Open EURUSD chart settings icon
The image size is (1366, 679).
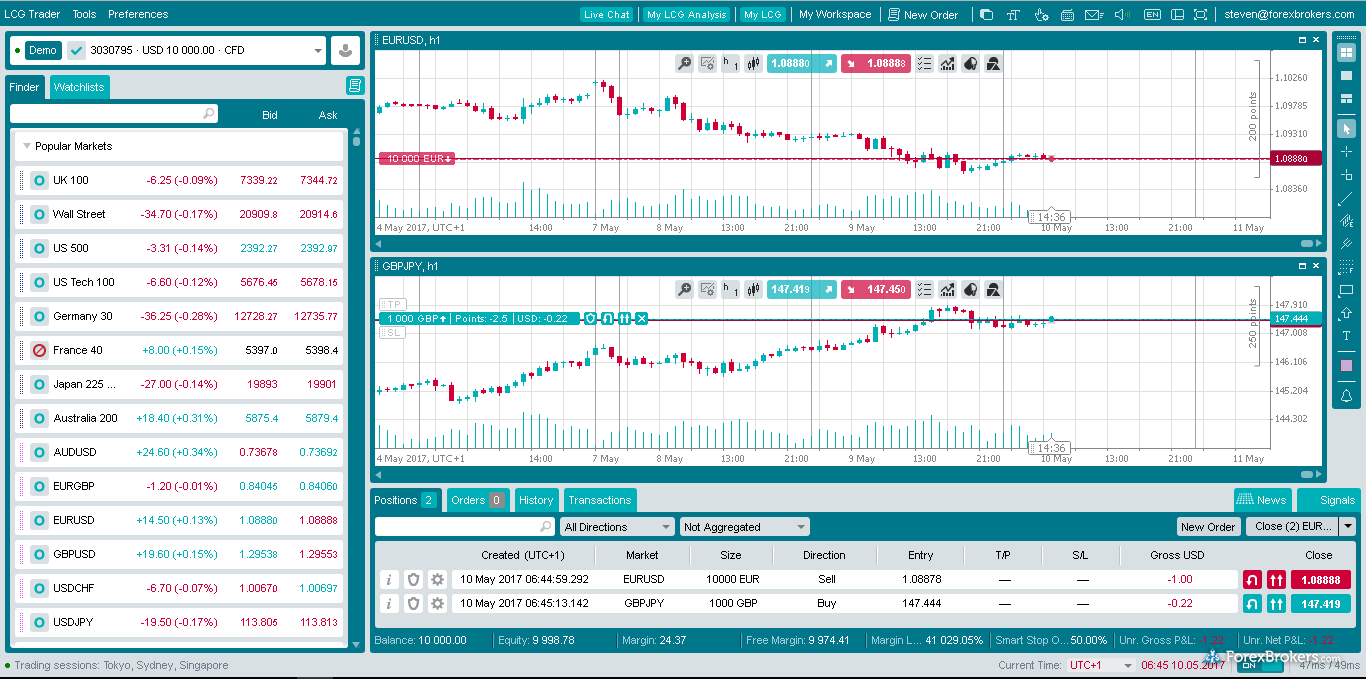pos(707,63)
